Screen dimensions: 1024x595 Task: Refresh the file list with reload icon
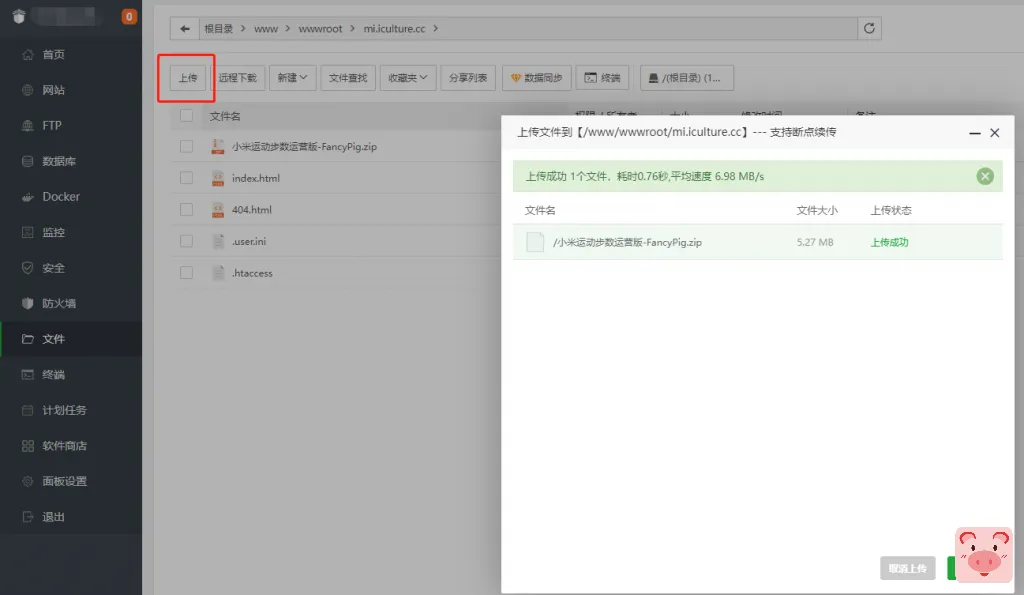coord(869,28)
